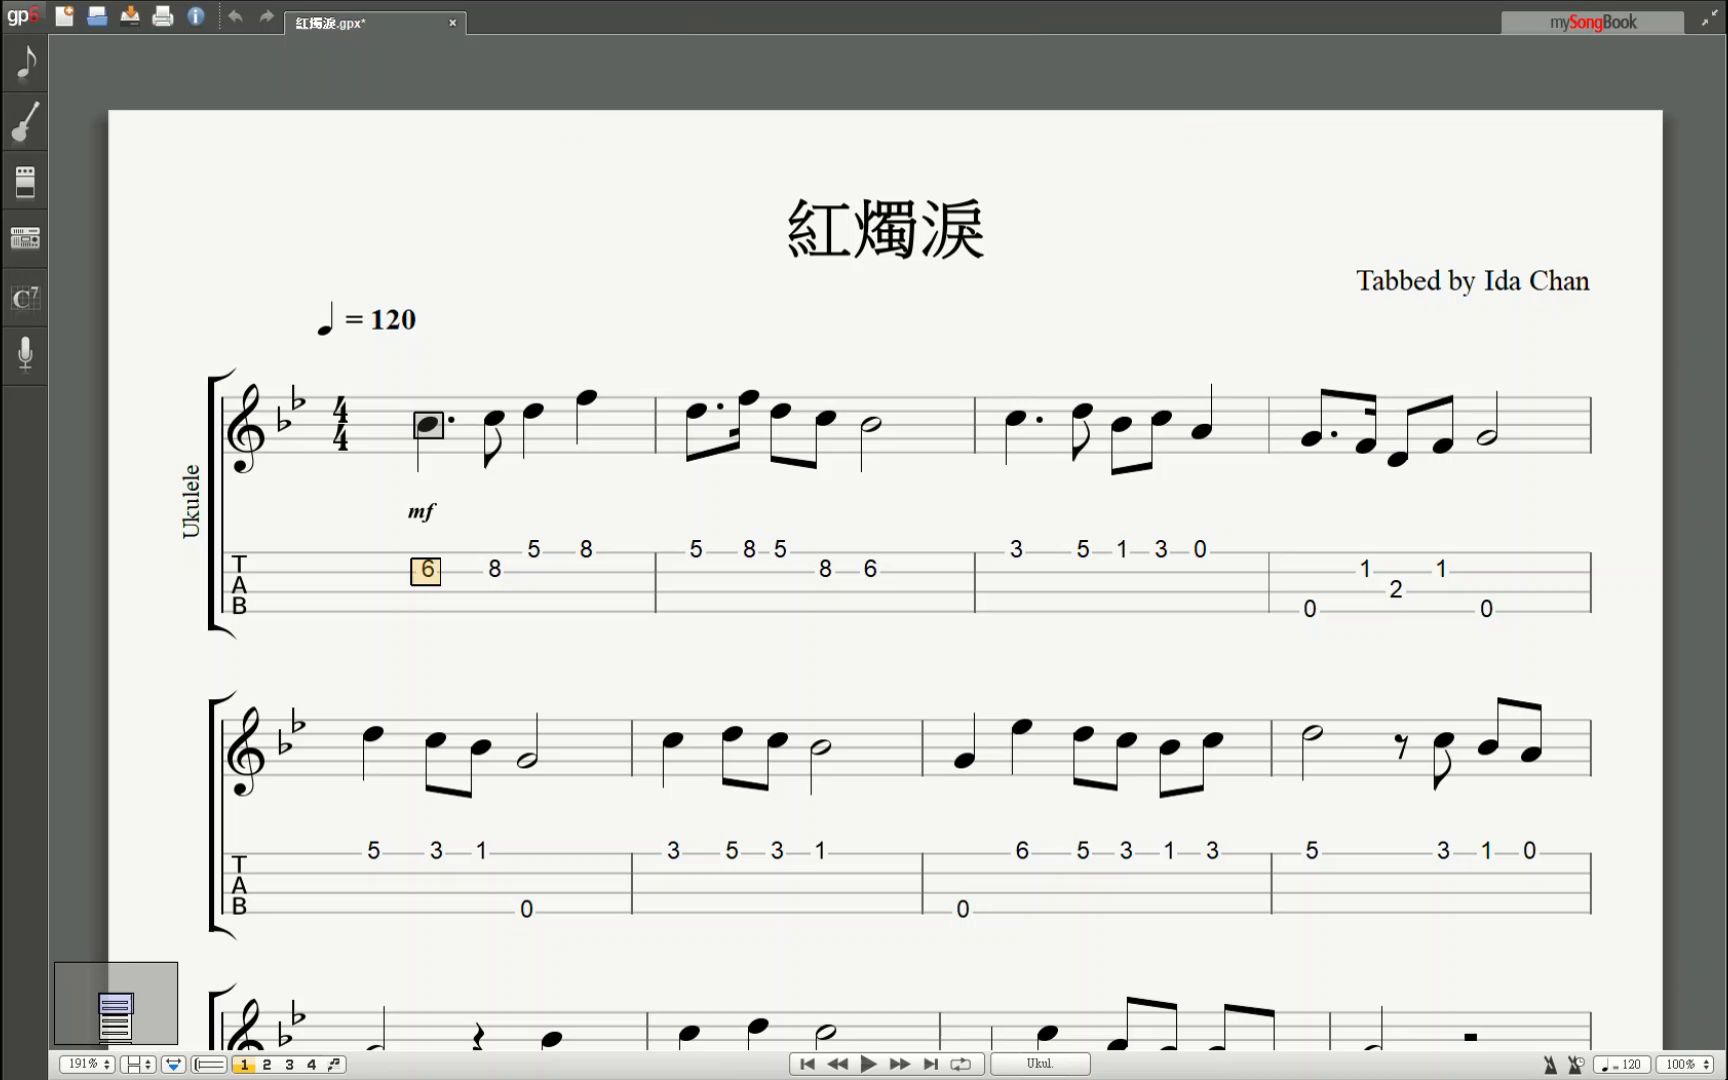
Task: Toggle the count-in metronome
Action: (1576, 1065)
